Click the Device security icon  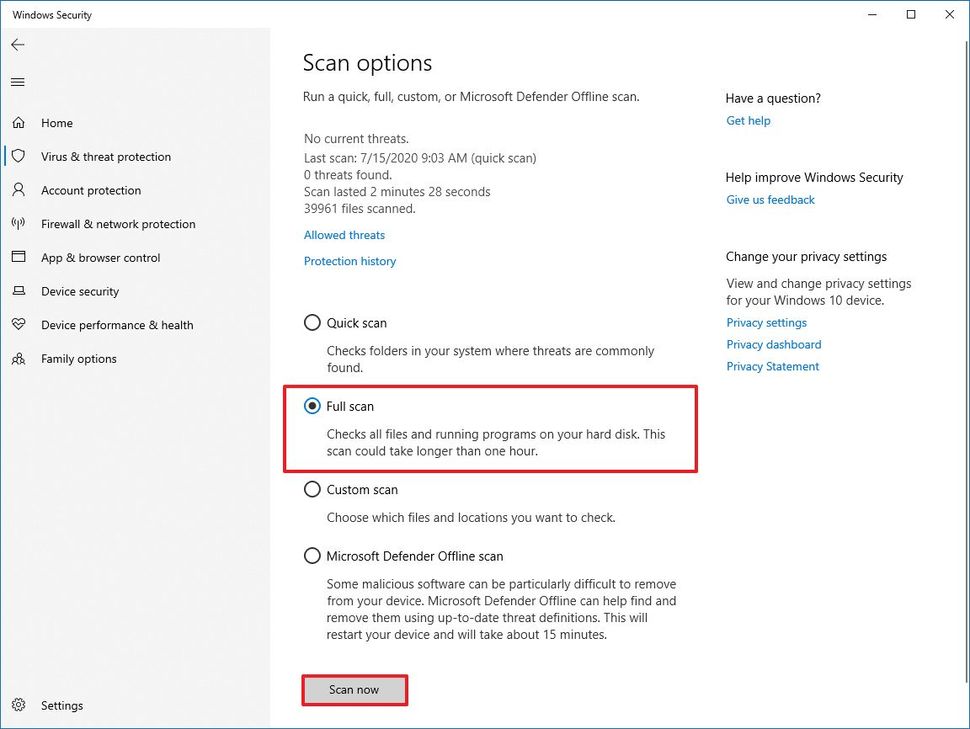(19, 291)
